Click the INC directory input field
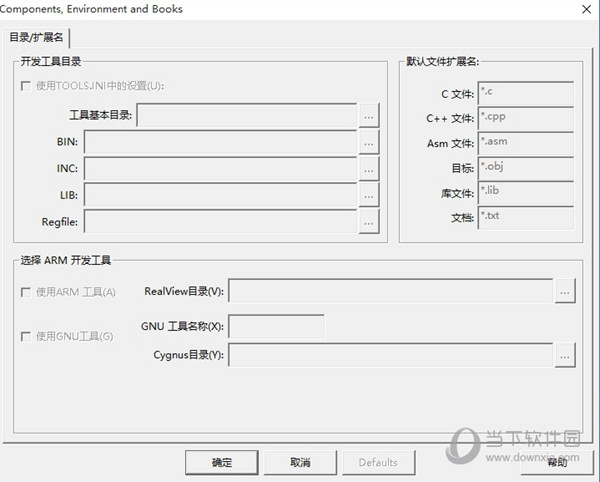 tap(220, 169)
